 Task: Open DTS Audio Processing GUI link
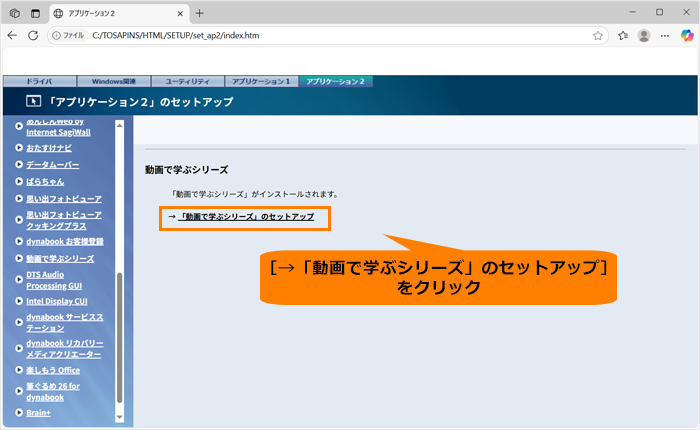(x=54, y=280)
